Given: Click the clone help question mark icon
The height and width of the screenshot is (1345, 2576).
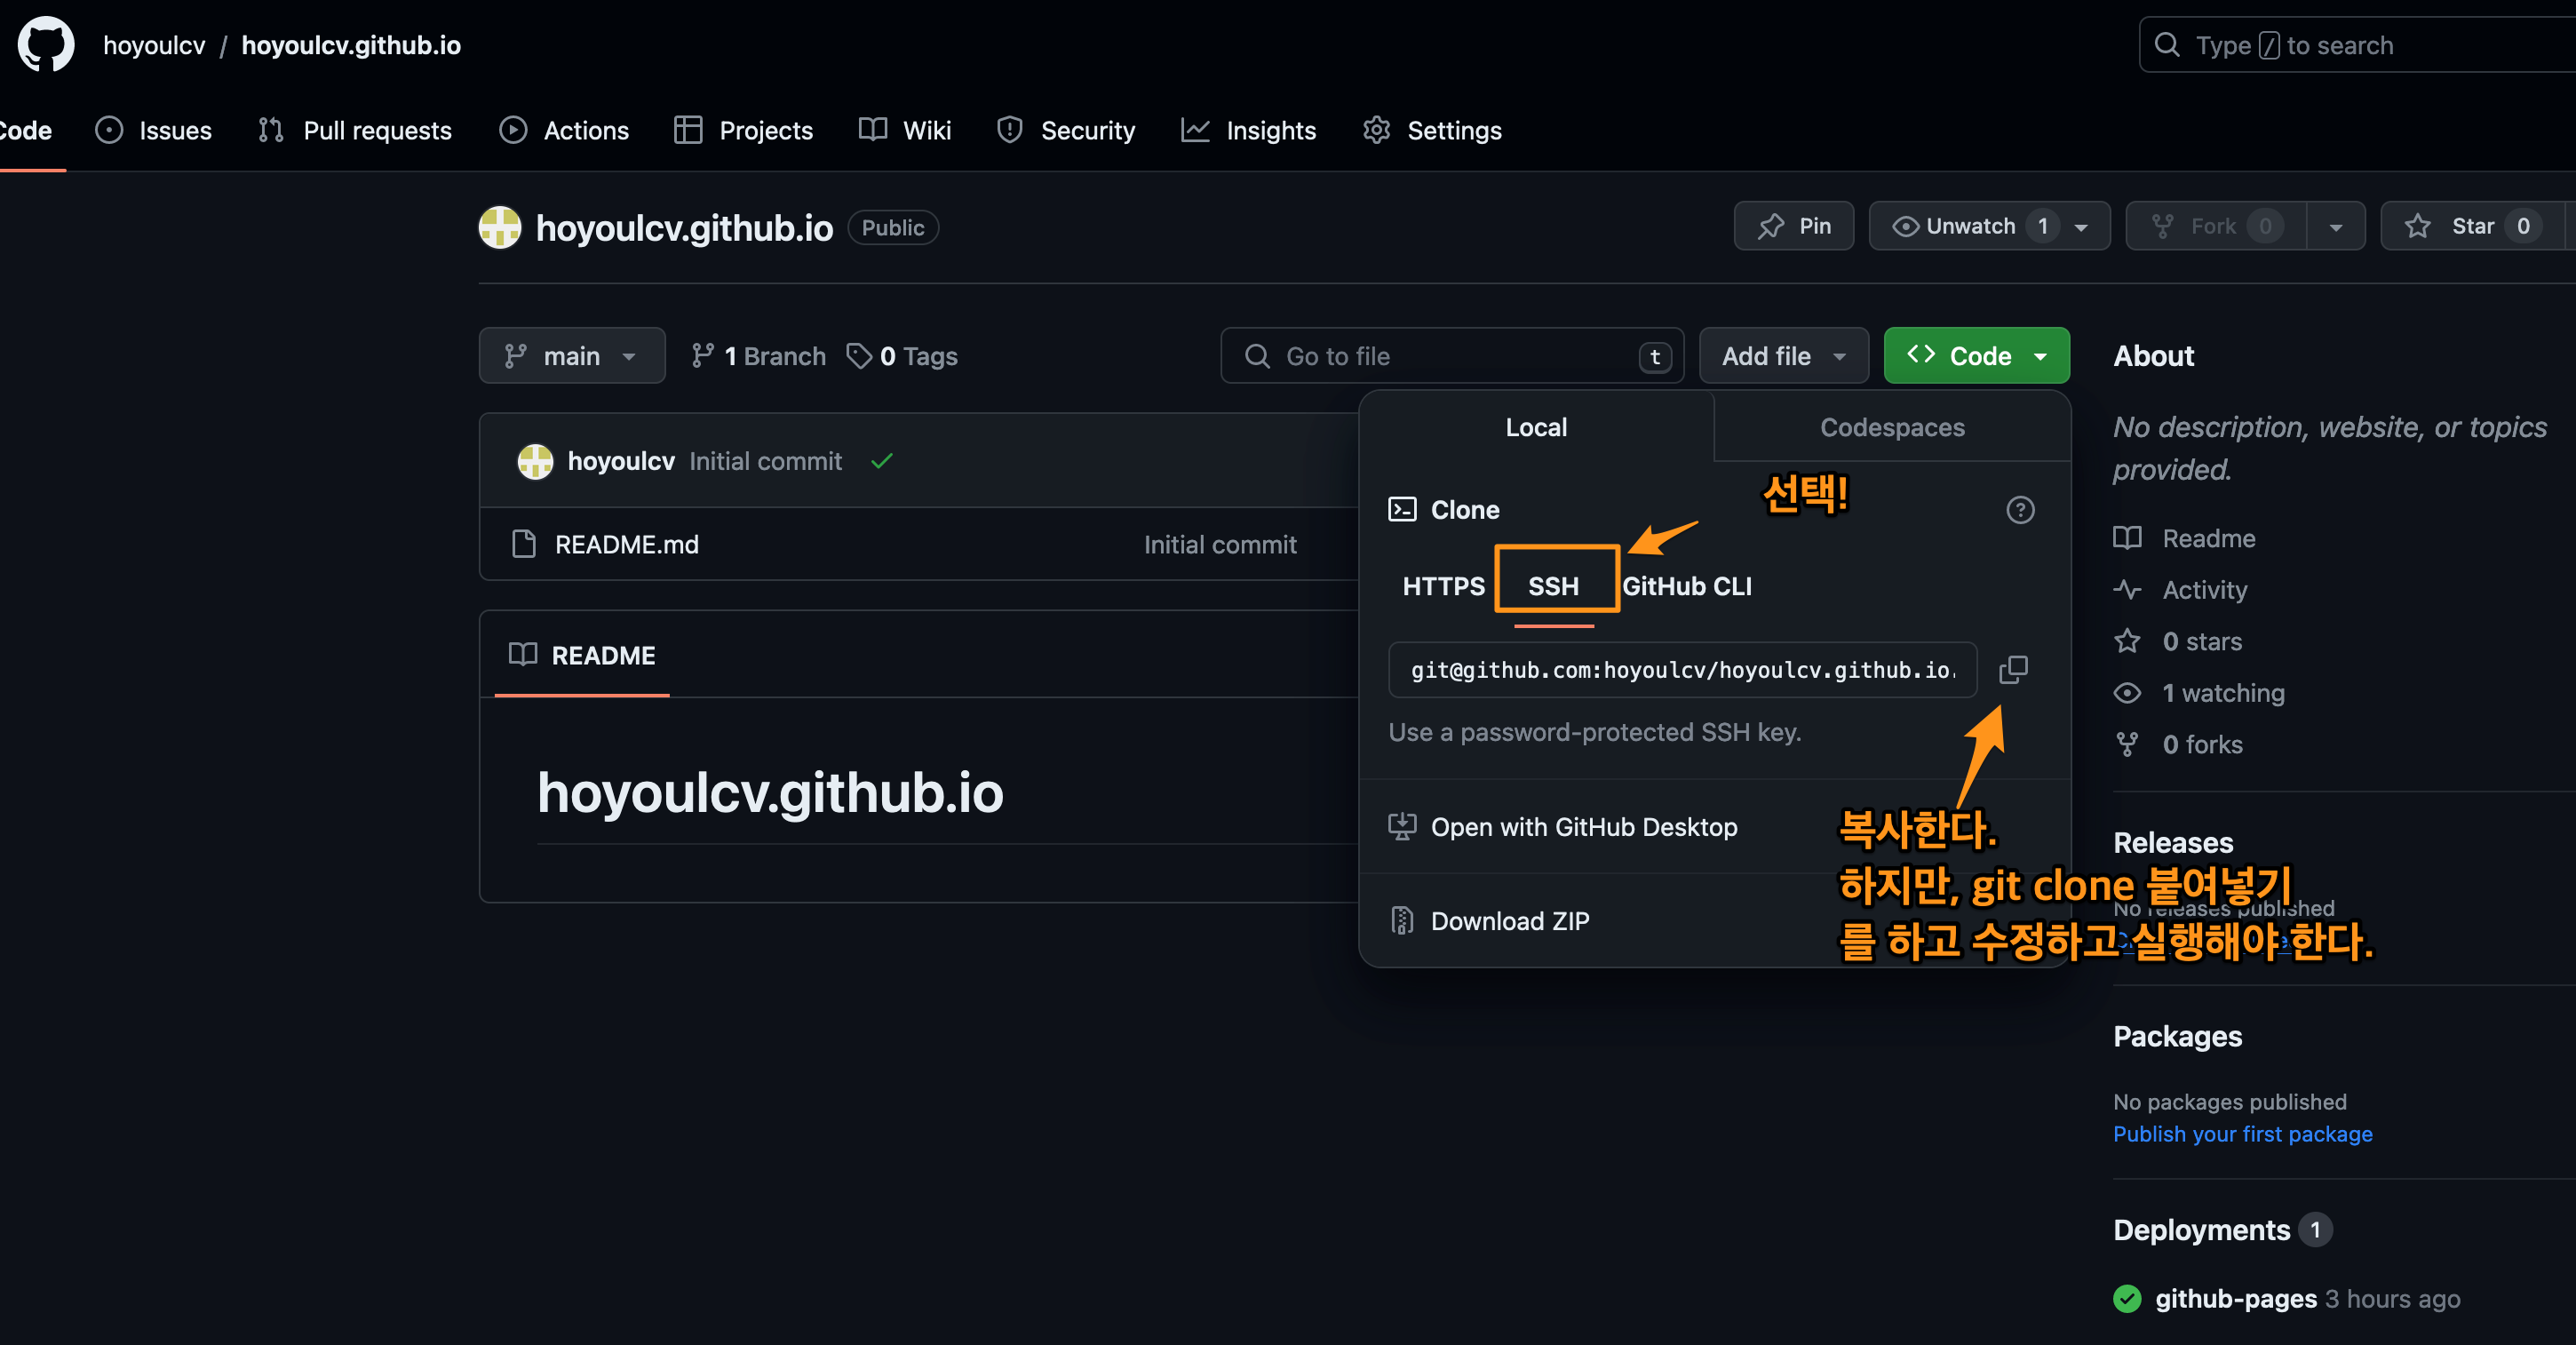Looking at the screenshot, I should 2020,510.
